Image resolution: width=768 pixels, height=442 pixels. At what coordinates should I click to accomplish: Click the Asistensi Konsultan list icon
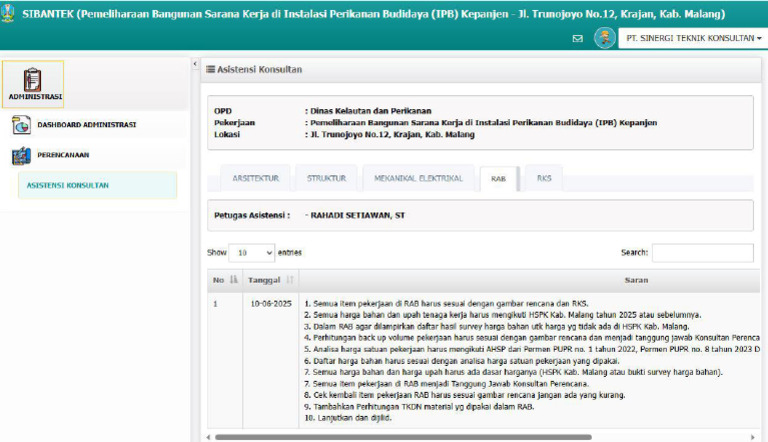click(x=210, y=69)
